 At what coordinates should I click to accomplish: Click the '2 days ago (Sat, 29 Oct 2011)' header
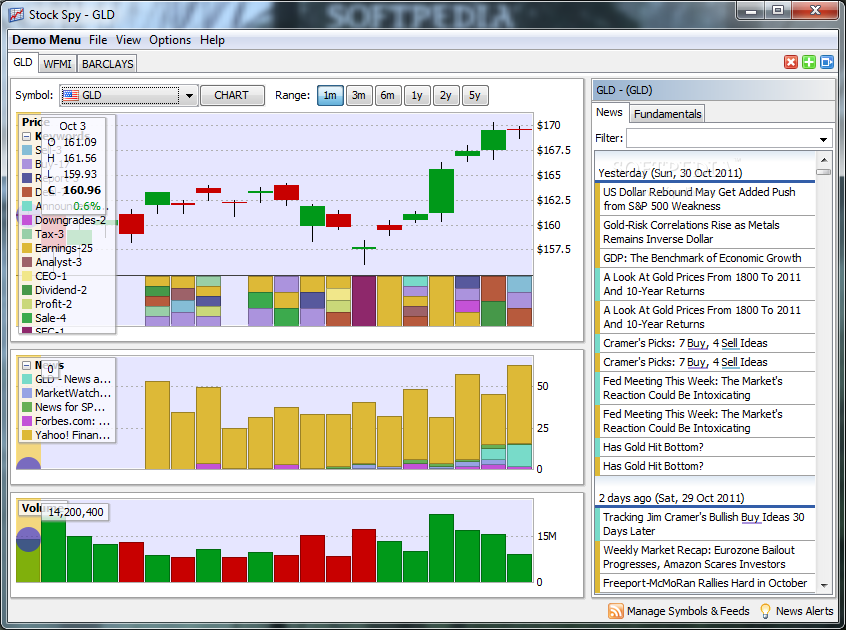[x=671, y=498]
